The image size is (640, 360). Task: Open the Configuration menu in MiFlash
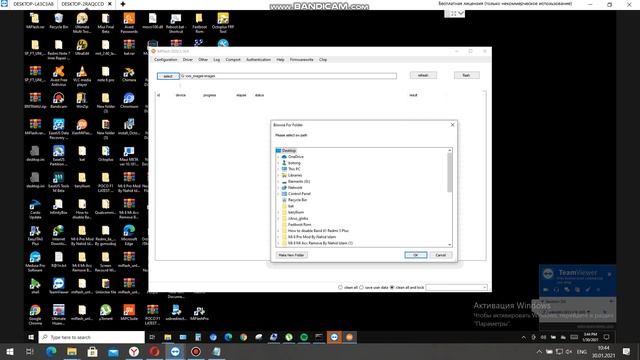tap(166, 60)
